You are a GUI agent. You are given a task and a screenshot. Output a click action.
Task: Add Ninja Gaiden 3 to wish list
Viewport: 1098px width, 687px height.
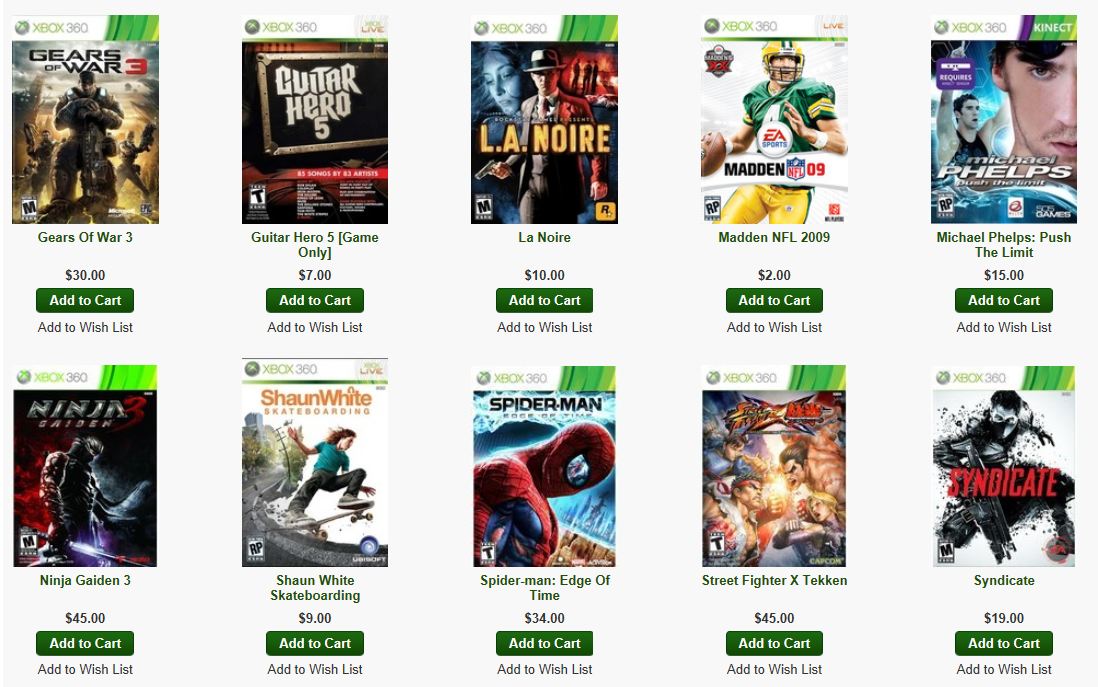tap(85, 669)
